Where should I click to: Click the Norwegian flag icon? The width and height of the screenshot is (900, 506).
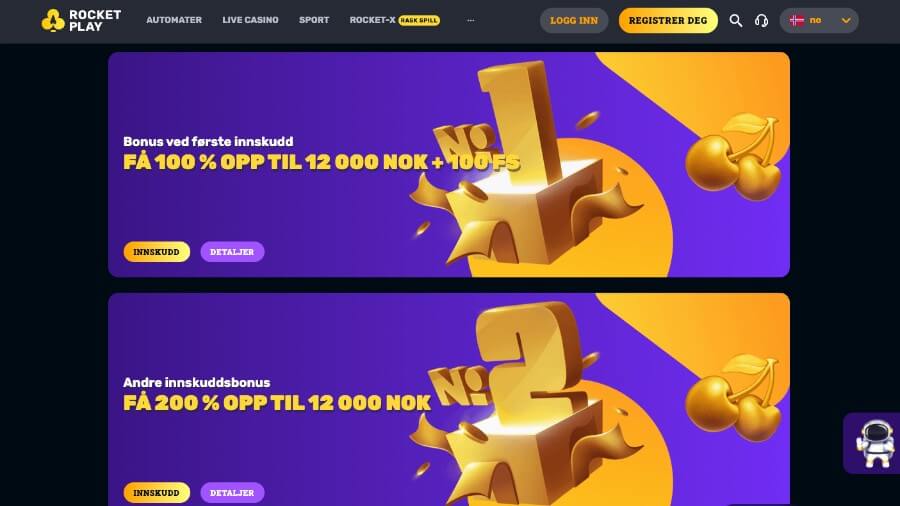point(797,21)
